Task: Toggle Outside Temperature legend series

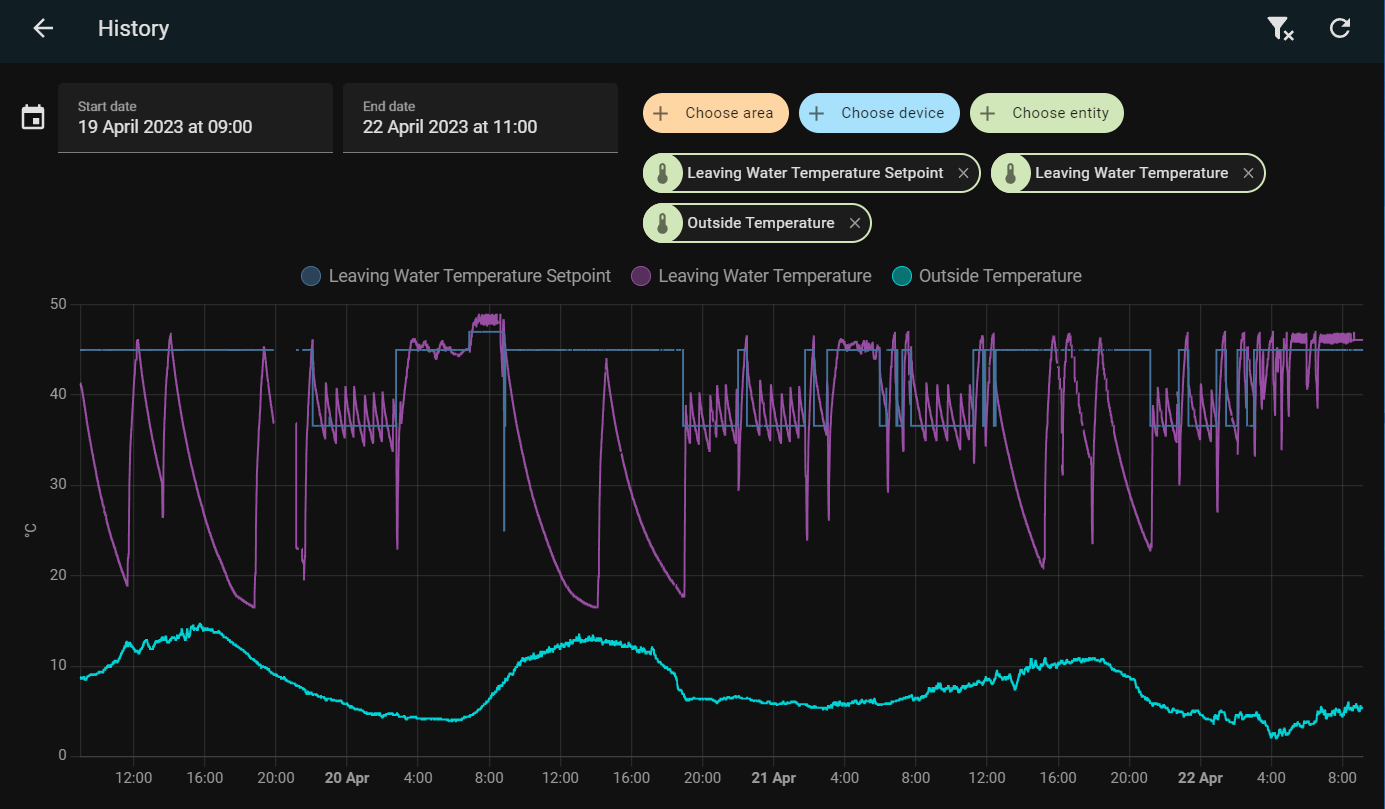Action: (986, 276)
